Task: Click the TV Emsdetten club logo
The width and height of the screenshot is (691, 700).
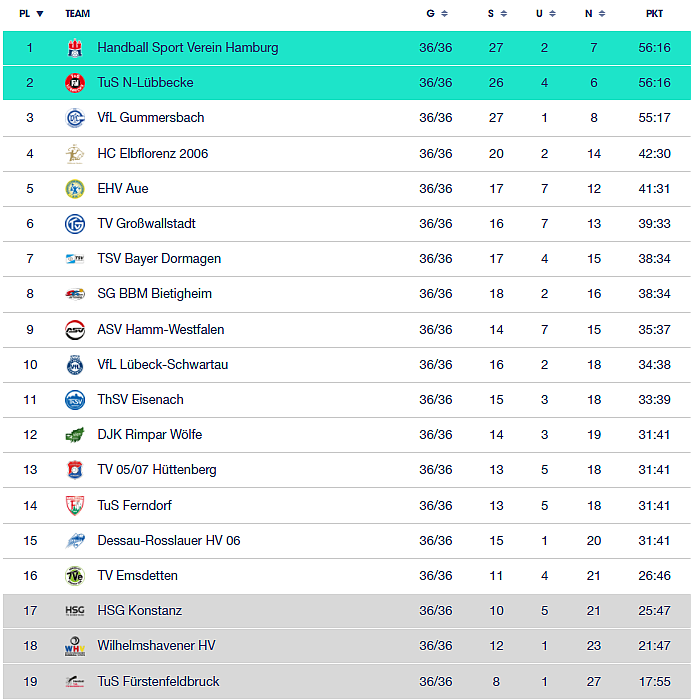Action: tap(75, 576)
